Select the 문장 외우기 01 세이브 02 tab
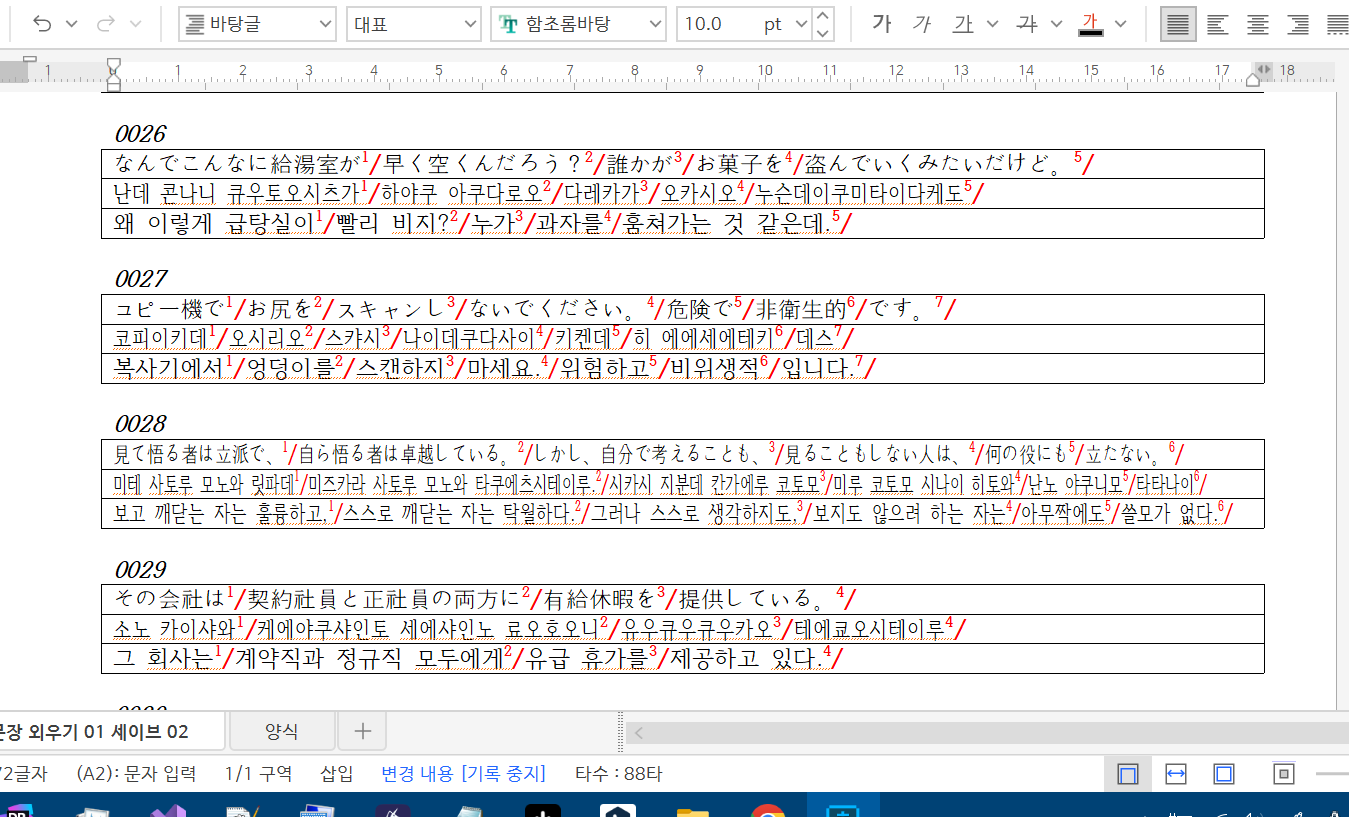This screenshot has height=817, width=1349. [100, 732]
